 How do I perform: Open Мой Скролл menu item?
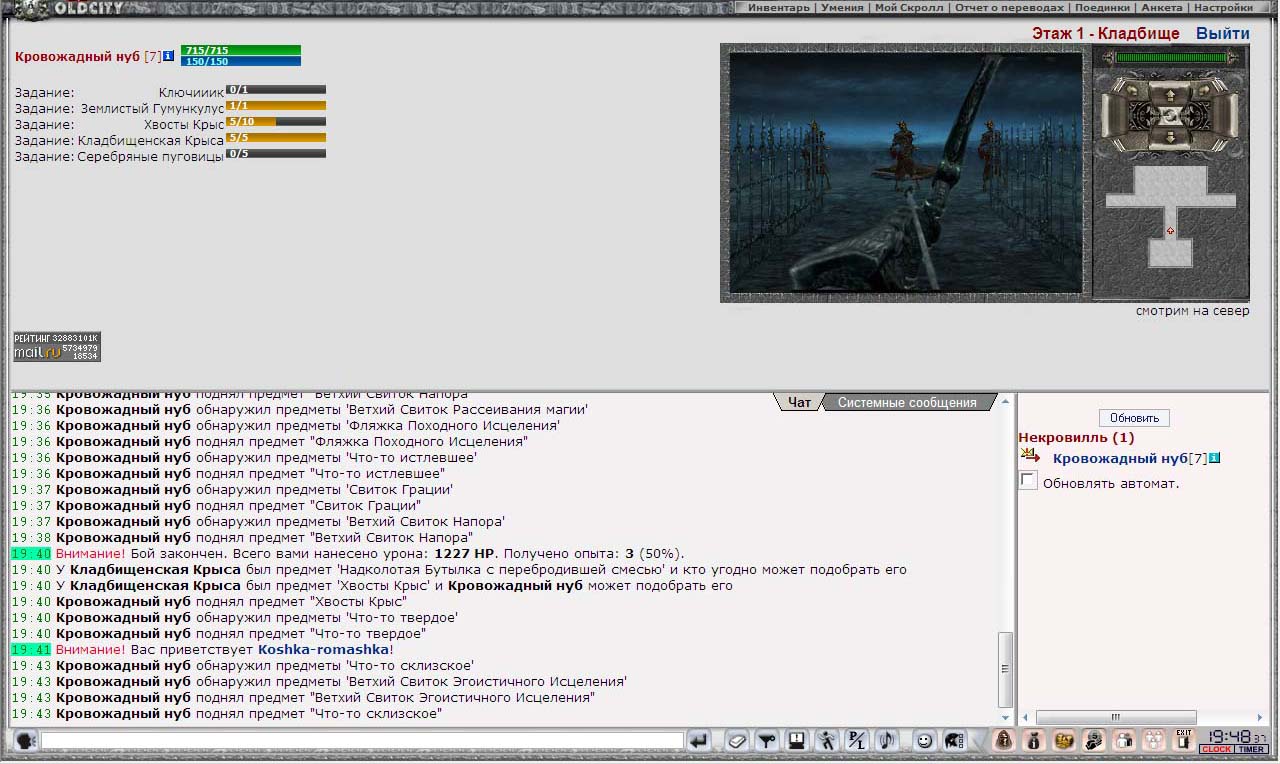point(908,7)
